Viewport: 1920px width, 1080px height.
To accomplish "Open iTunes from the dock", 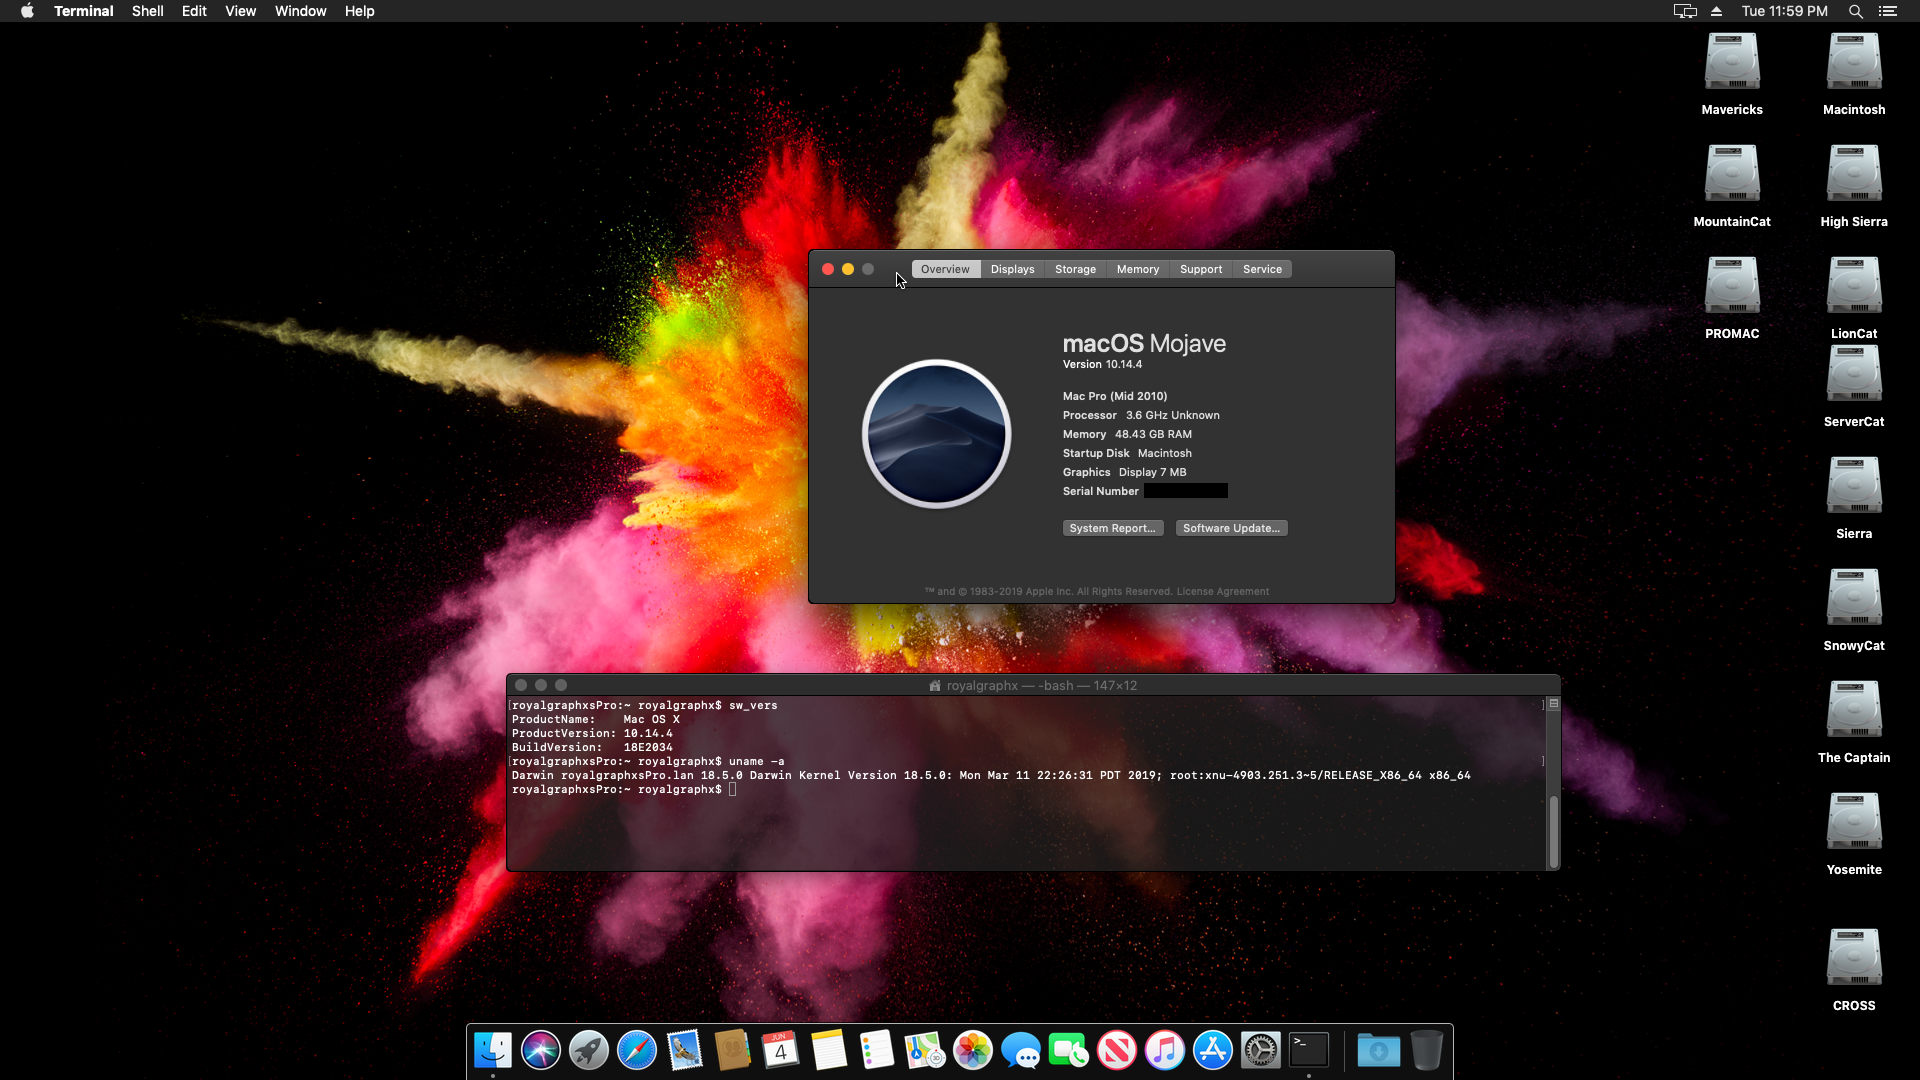I will click(1165, 1051).
